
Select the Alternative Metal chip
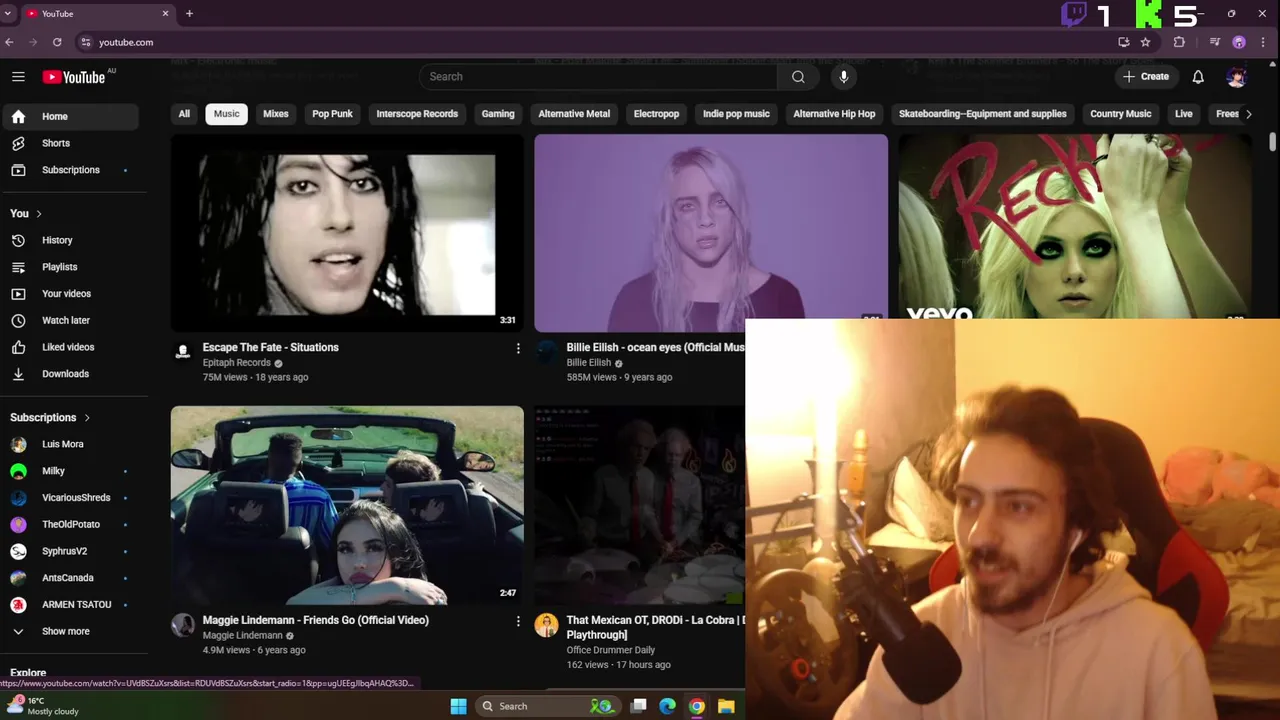coord(574,114)
